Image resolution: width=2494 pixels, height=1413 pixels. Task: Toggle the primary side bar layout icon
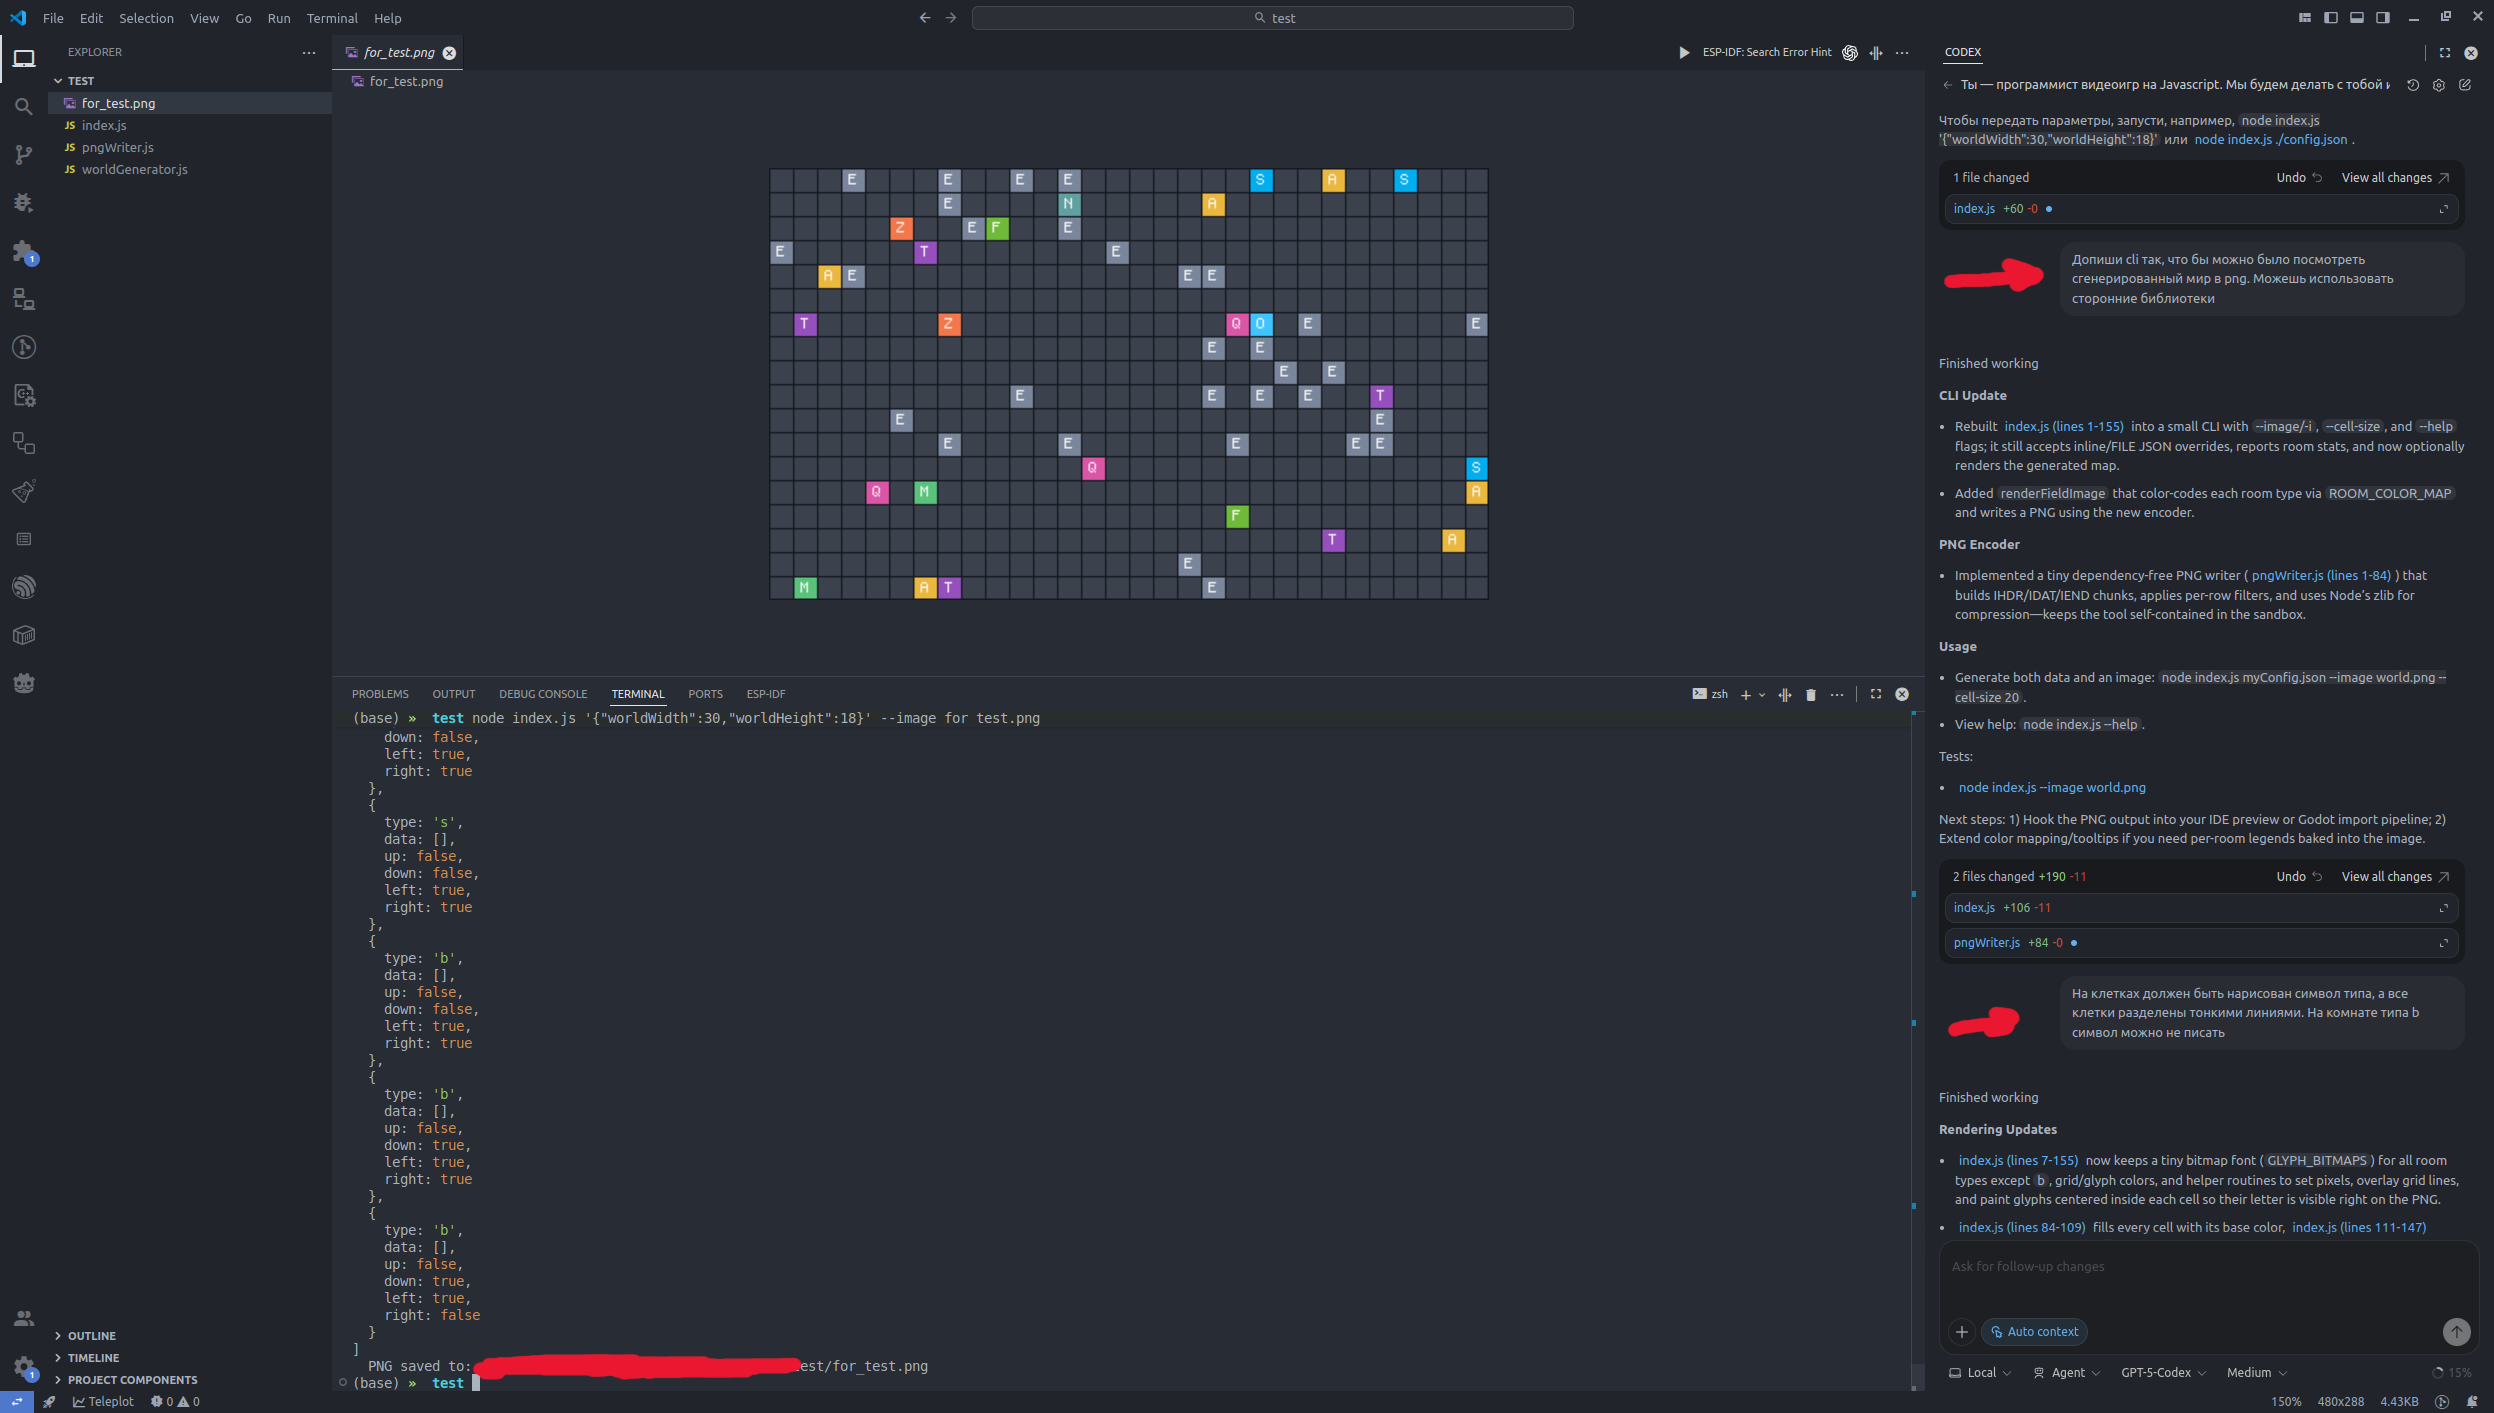2330,18
